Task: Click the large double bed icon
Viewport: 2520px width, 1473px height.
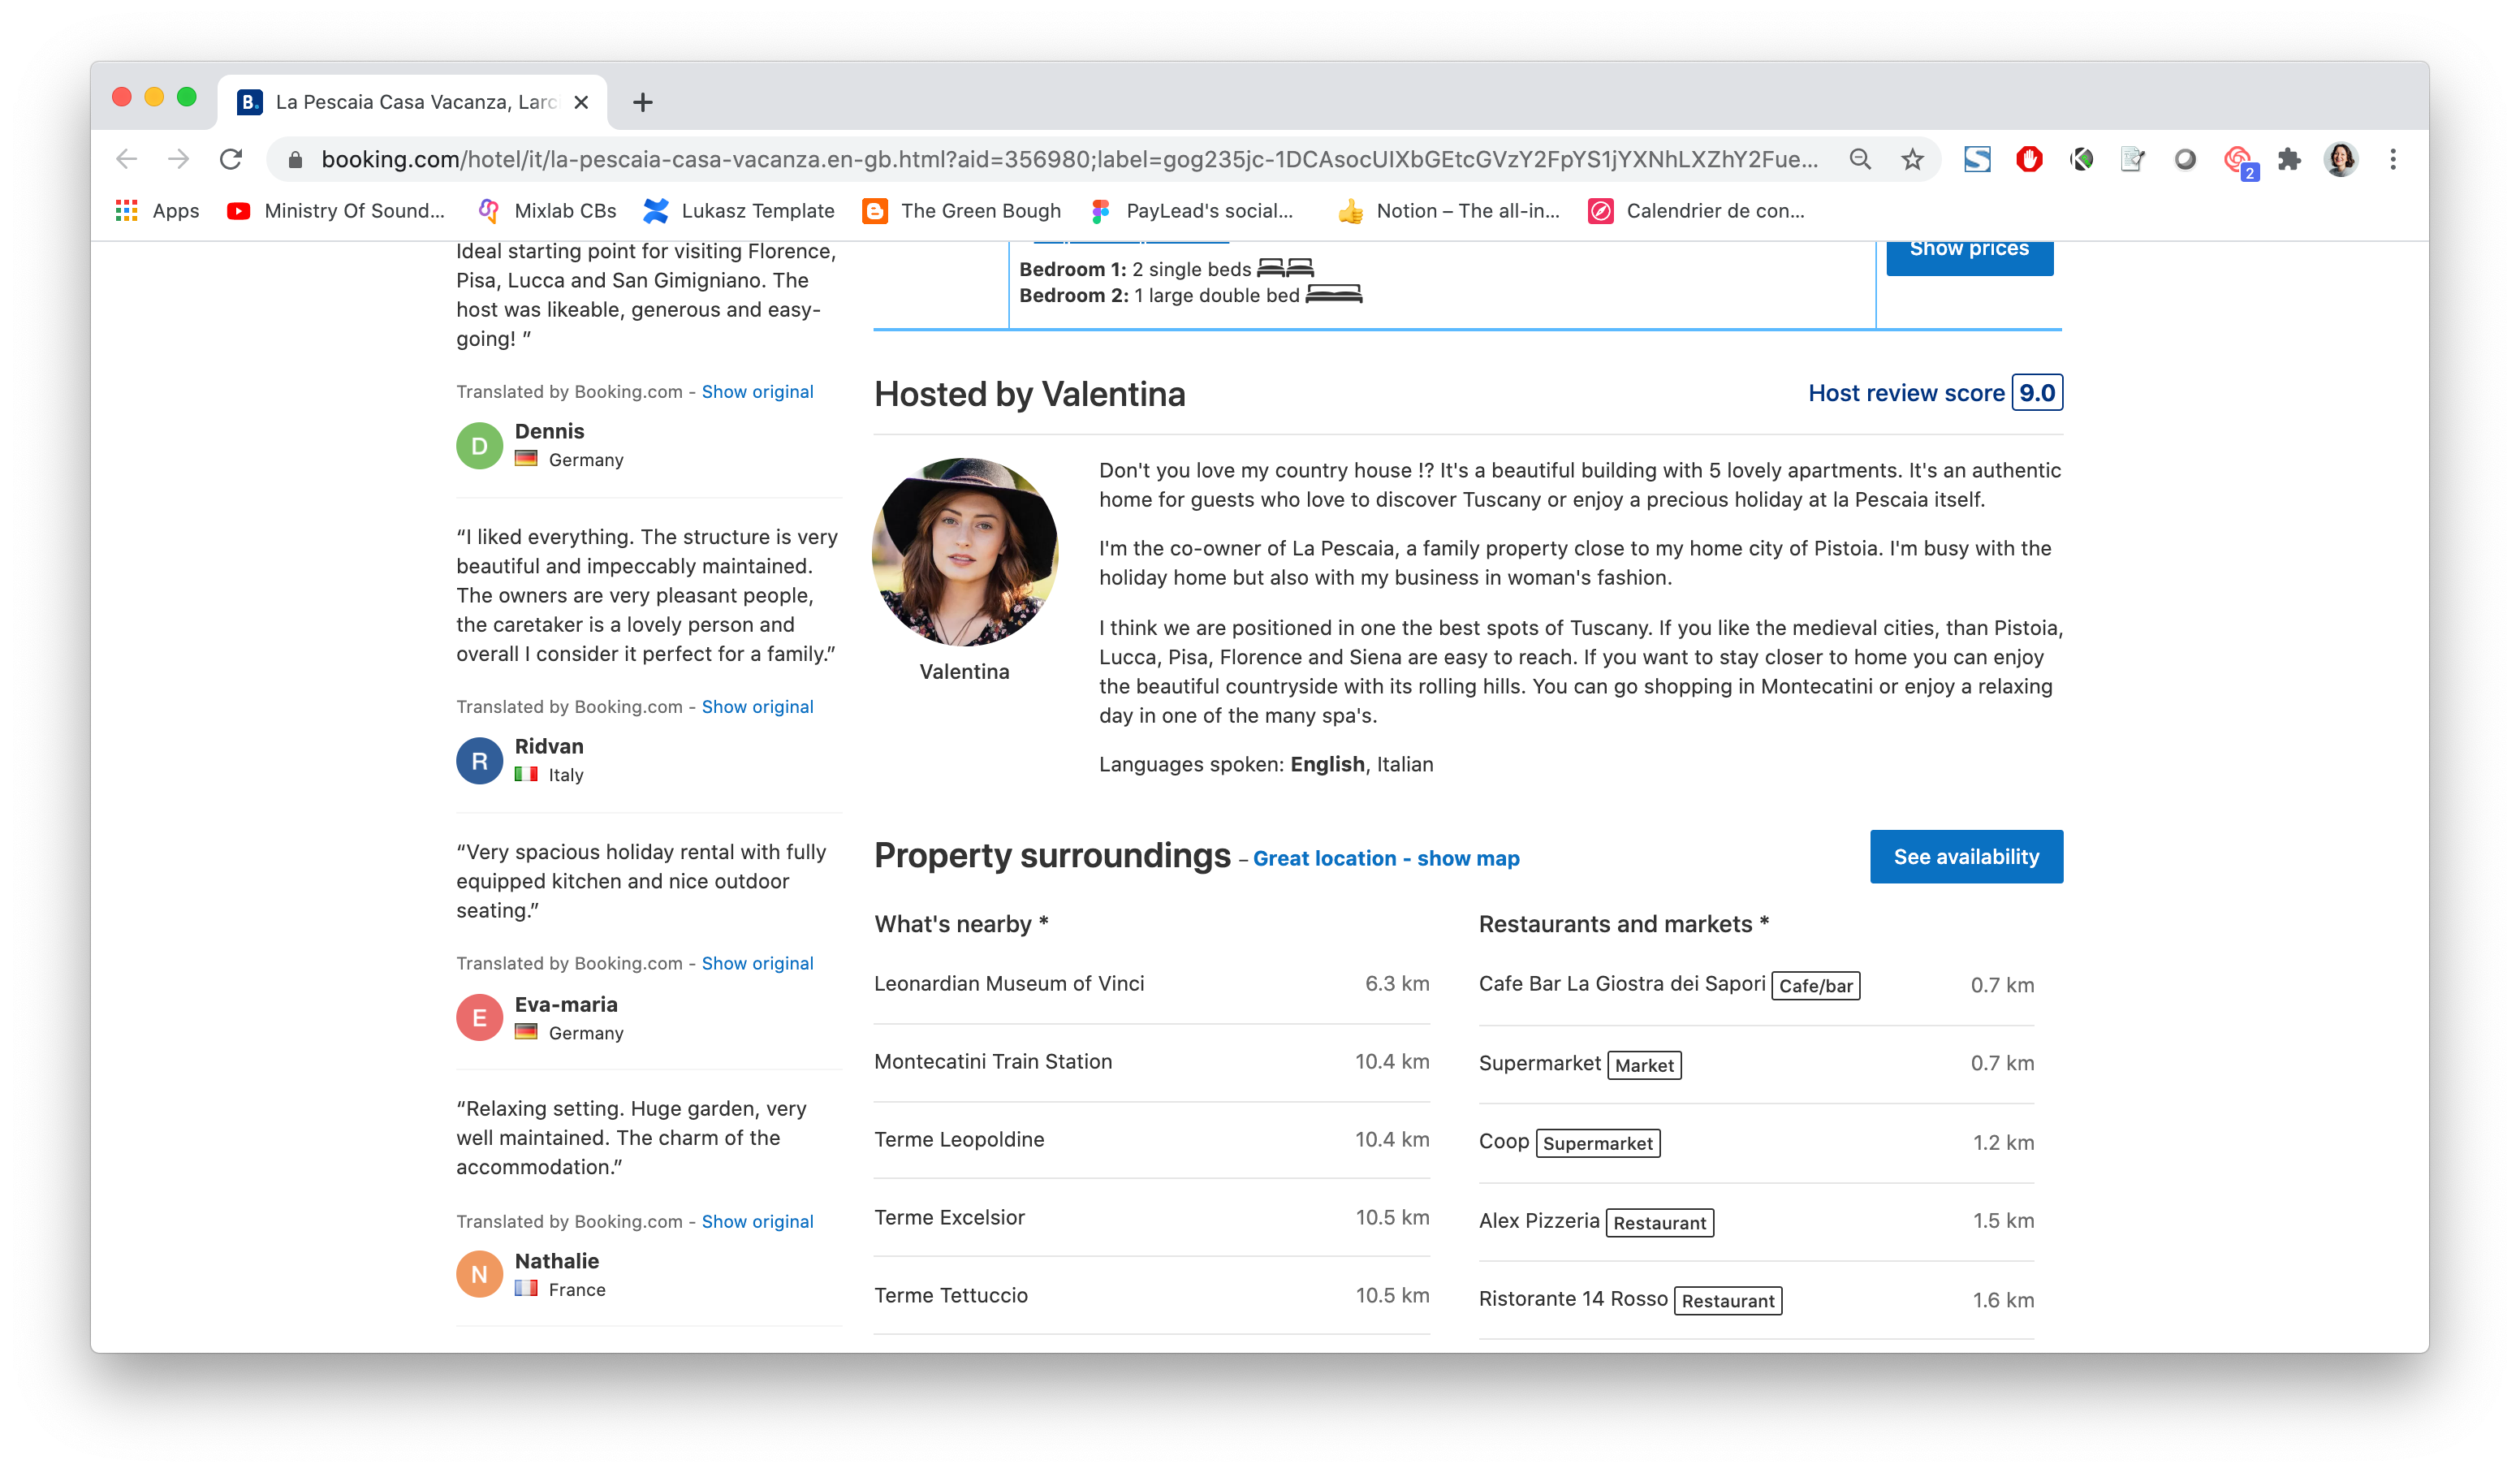Action: [x=1334, y=295]
